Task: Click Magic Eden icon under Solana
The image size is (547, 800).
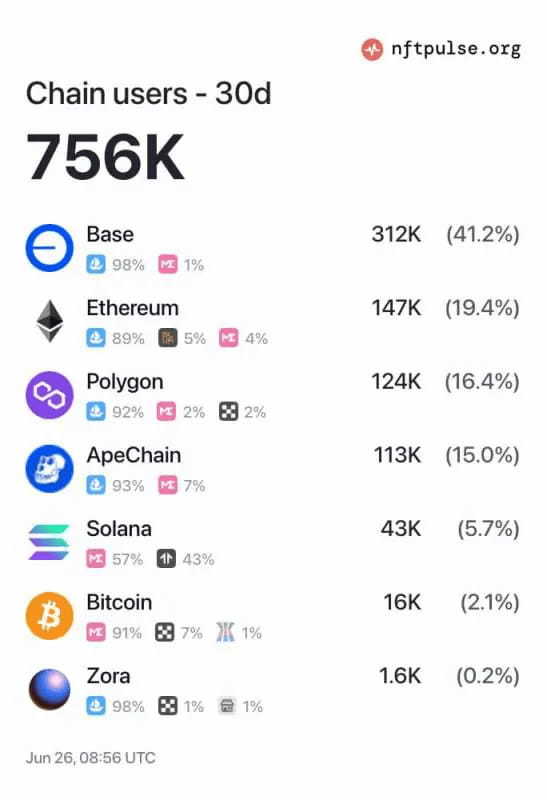Action: 96,559
